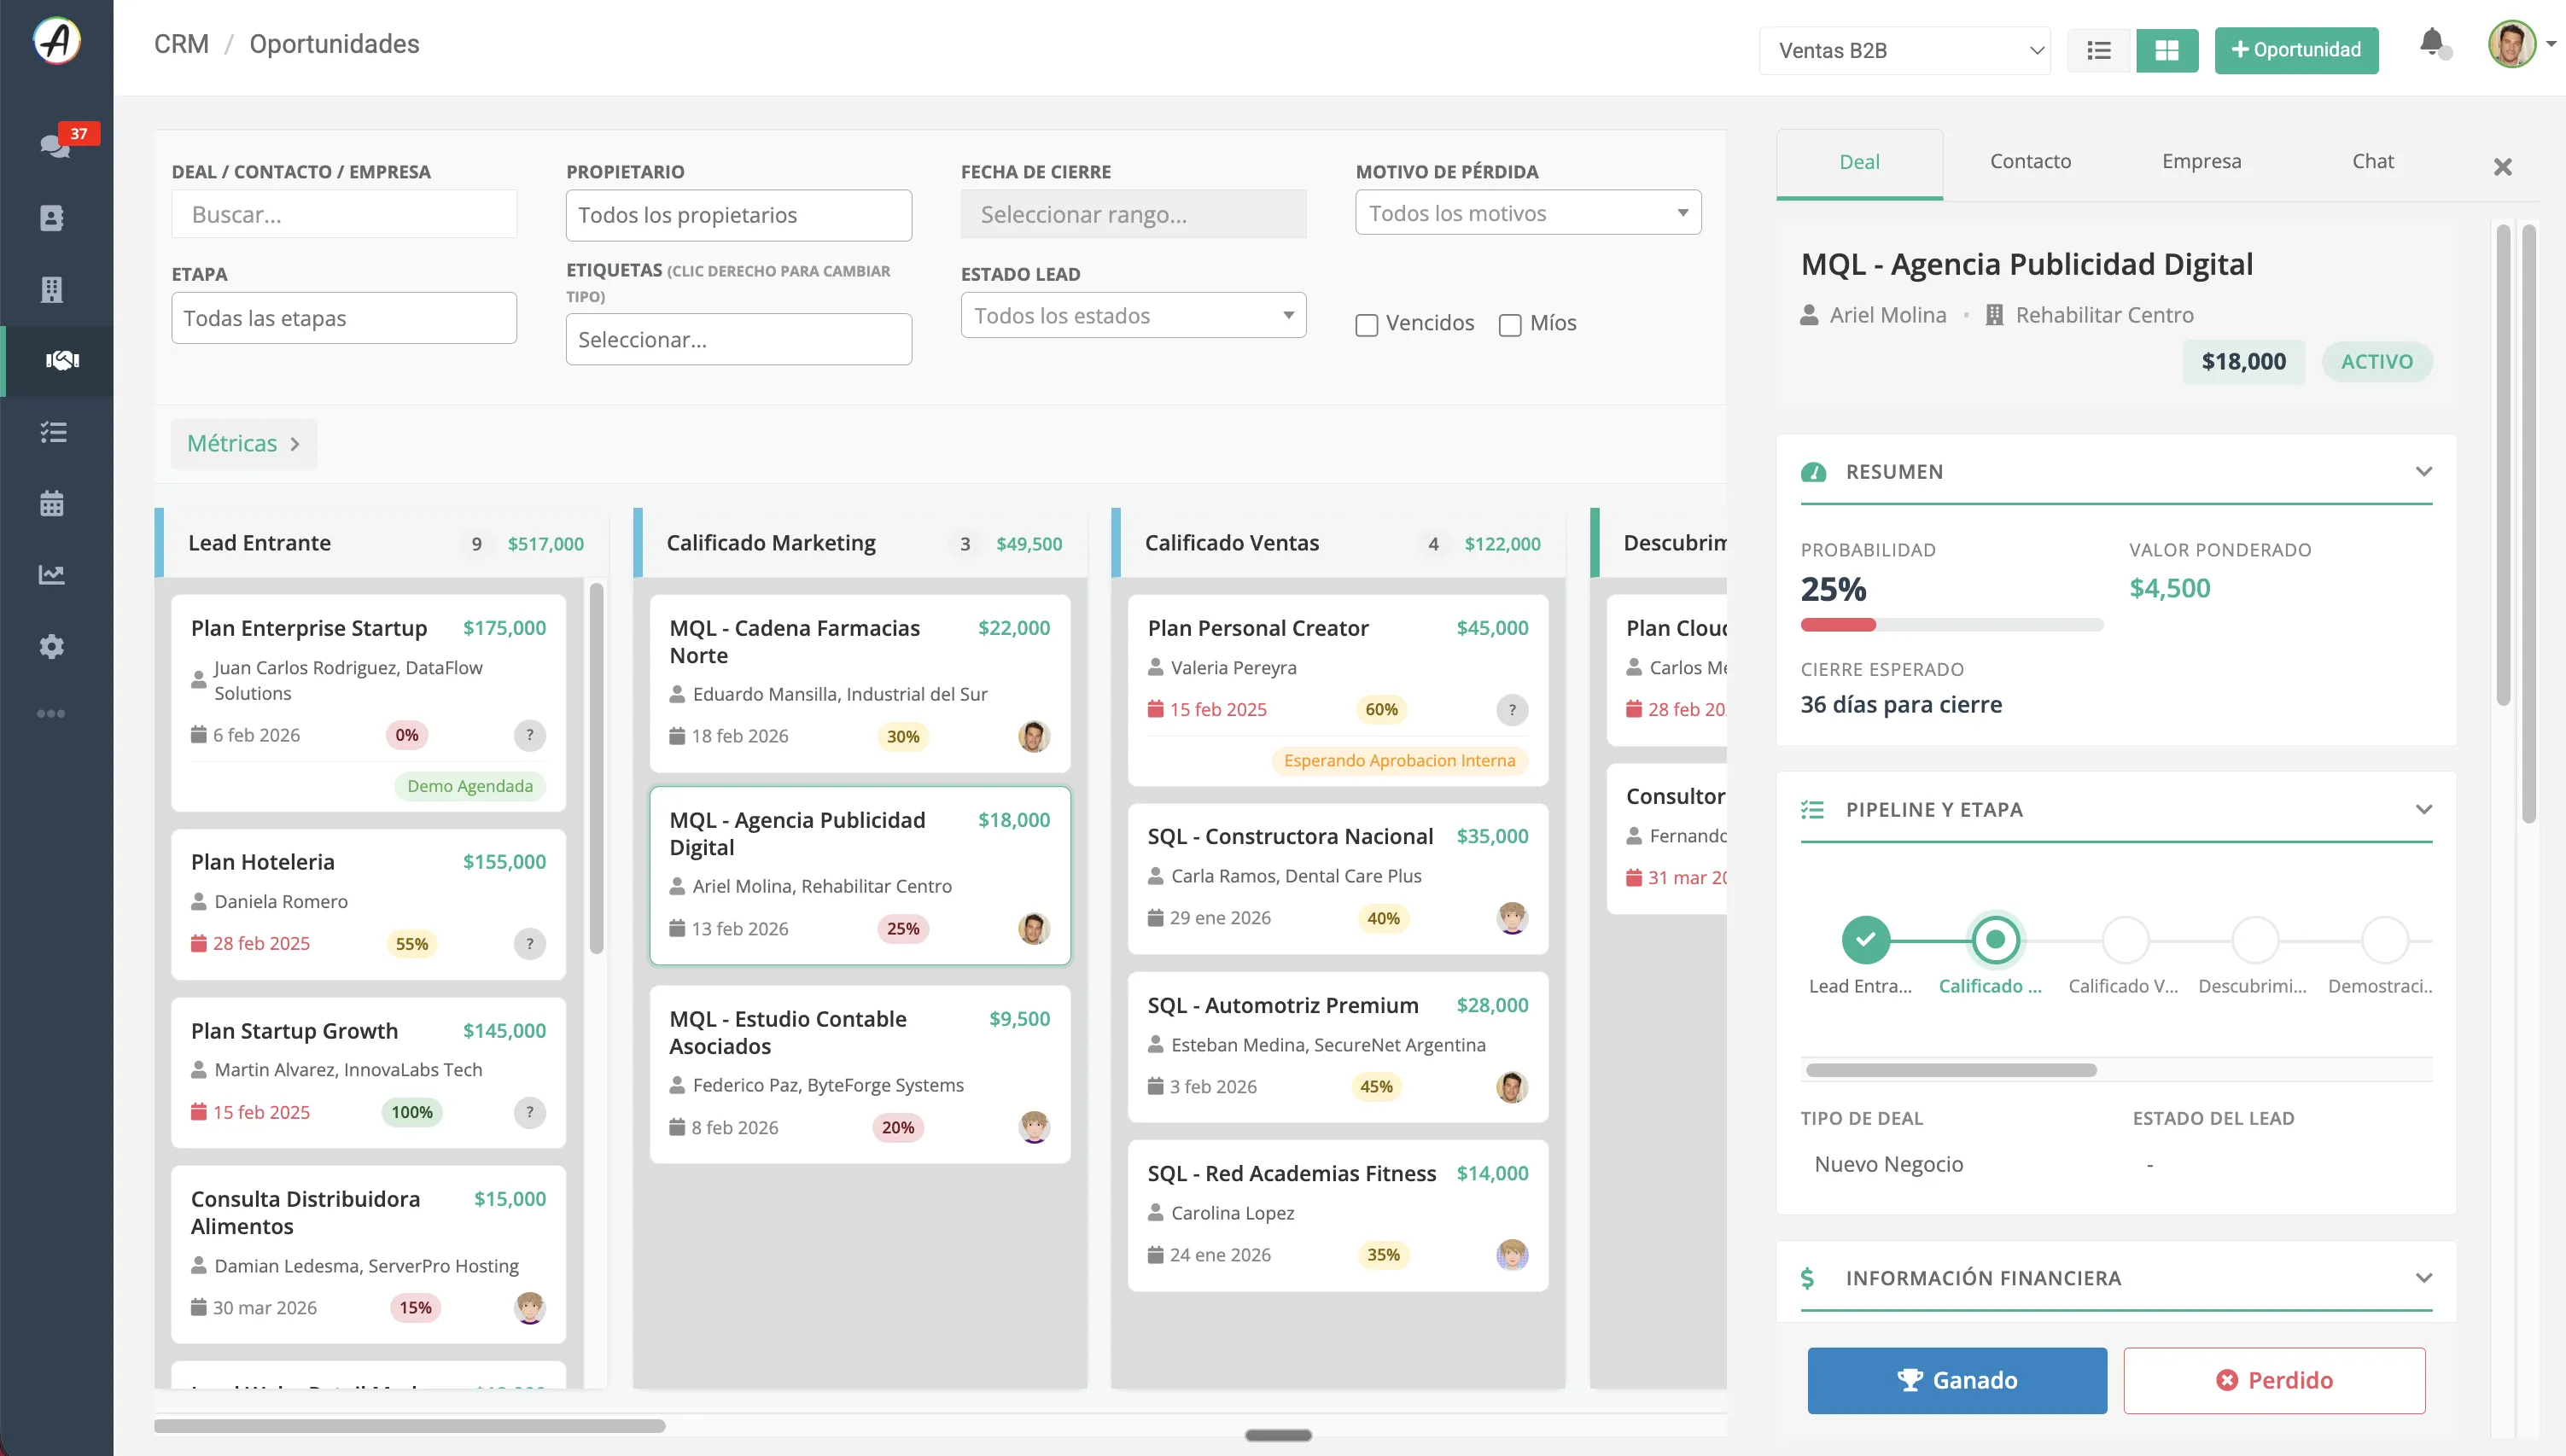Viewport: 2566px width, 1456px height.
Task: Open the calendar sidebar icon
Action: 52,503
